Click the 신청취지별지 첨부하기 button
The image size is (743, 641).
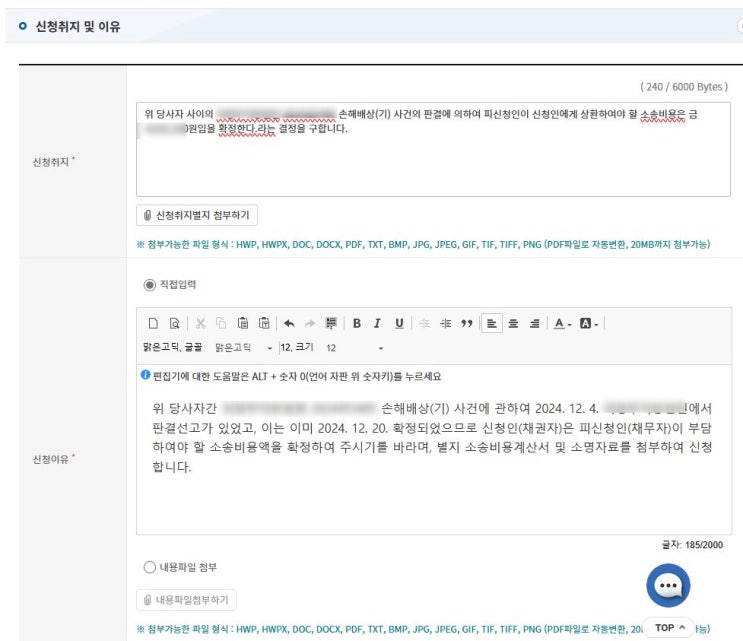197,216
